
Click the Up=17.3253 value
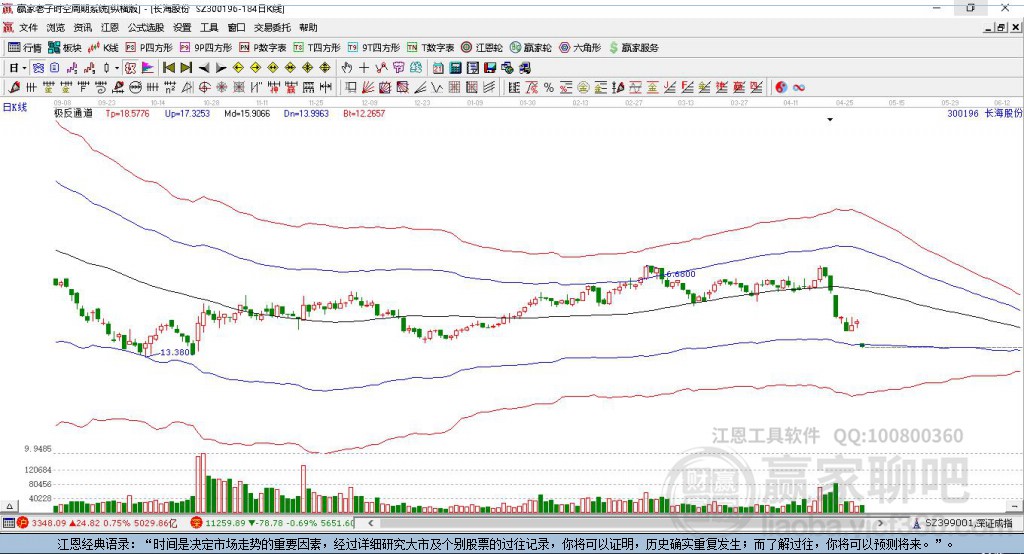(187, 113)
